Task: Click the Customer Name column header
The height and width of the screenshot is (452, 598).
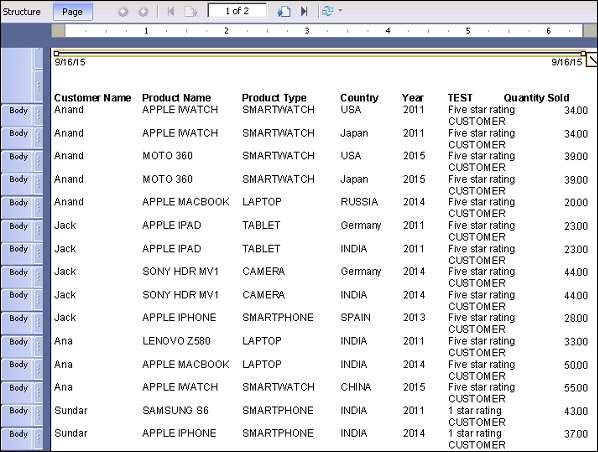Action: 93,98
